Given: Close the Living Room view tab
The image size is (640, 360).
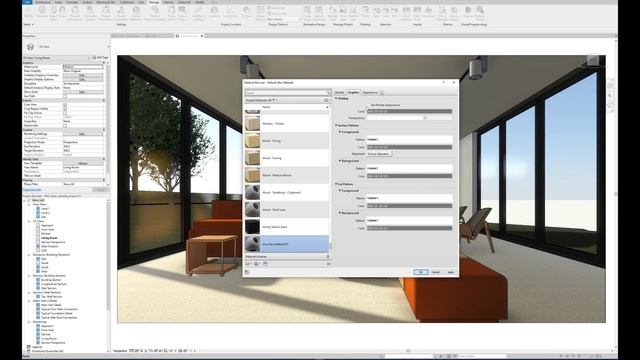Looking at the screenshot, I should pos(202,36).
